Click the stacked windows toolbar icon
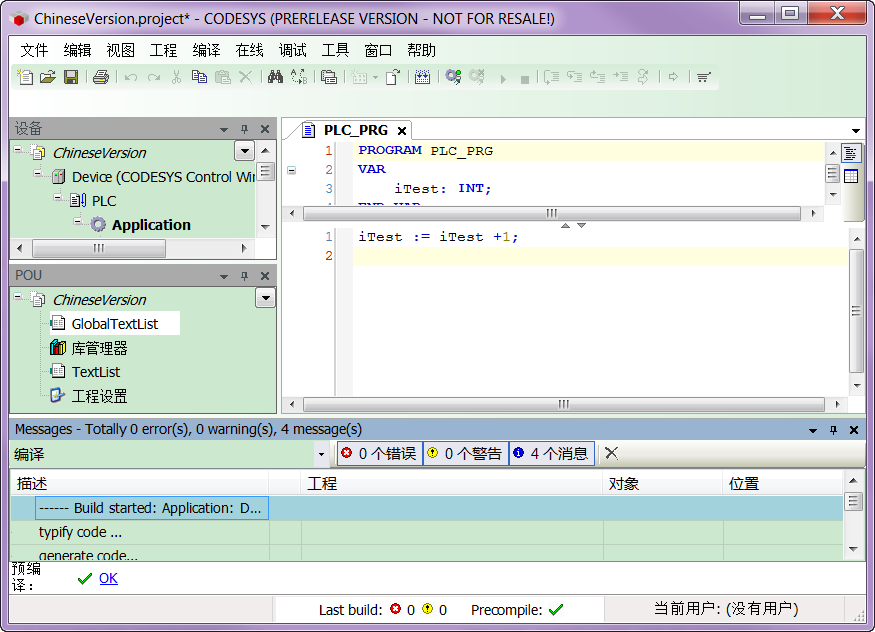The width and height of the screenshot is (875, 632). pos(329,77)
